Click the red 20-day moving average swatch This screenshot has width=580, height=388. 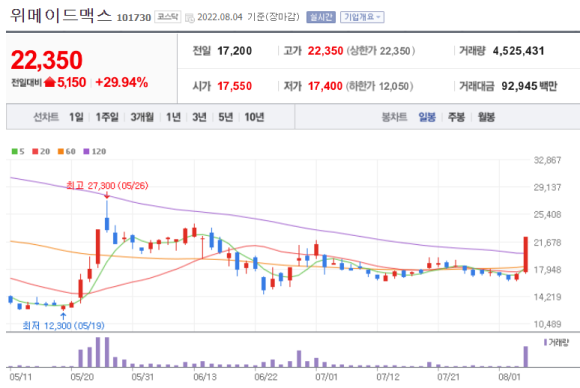[35, 151]
